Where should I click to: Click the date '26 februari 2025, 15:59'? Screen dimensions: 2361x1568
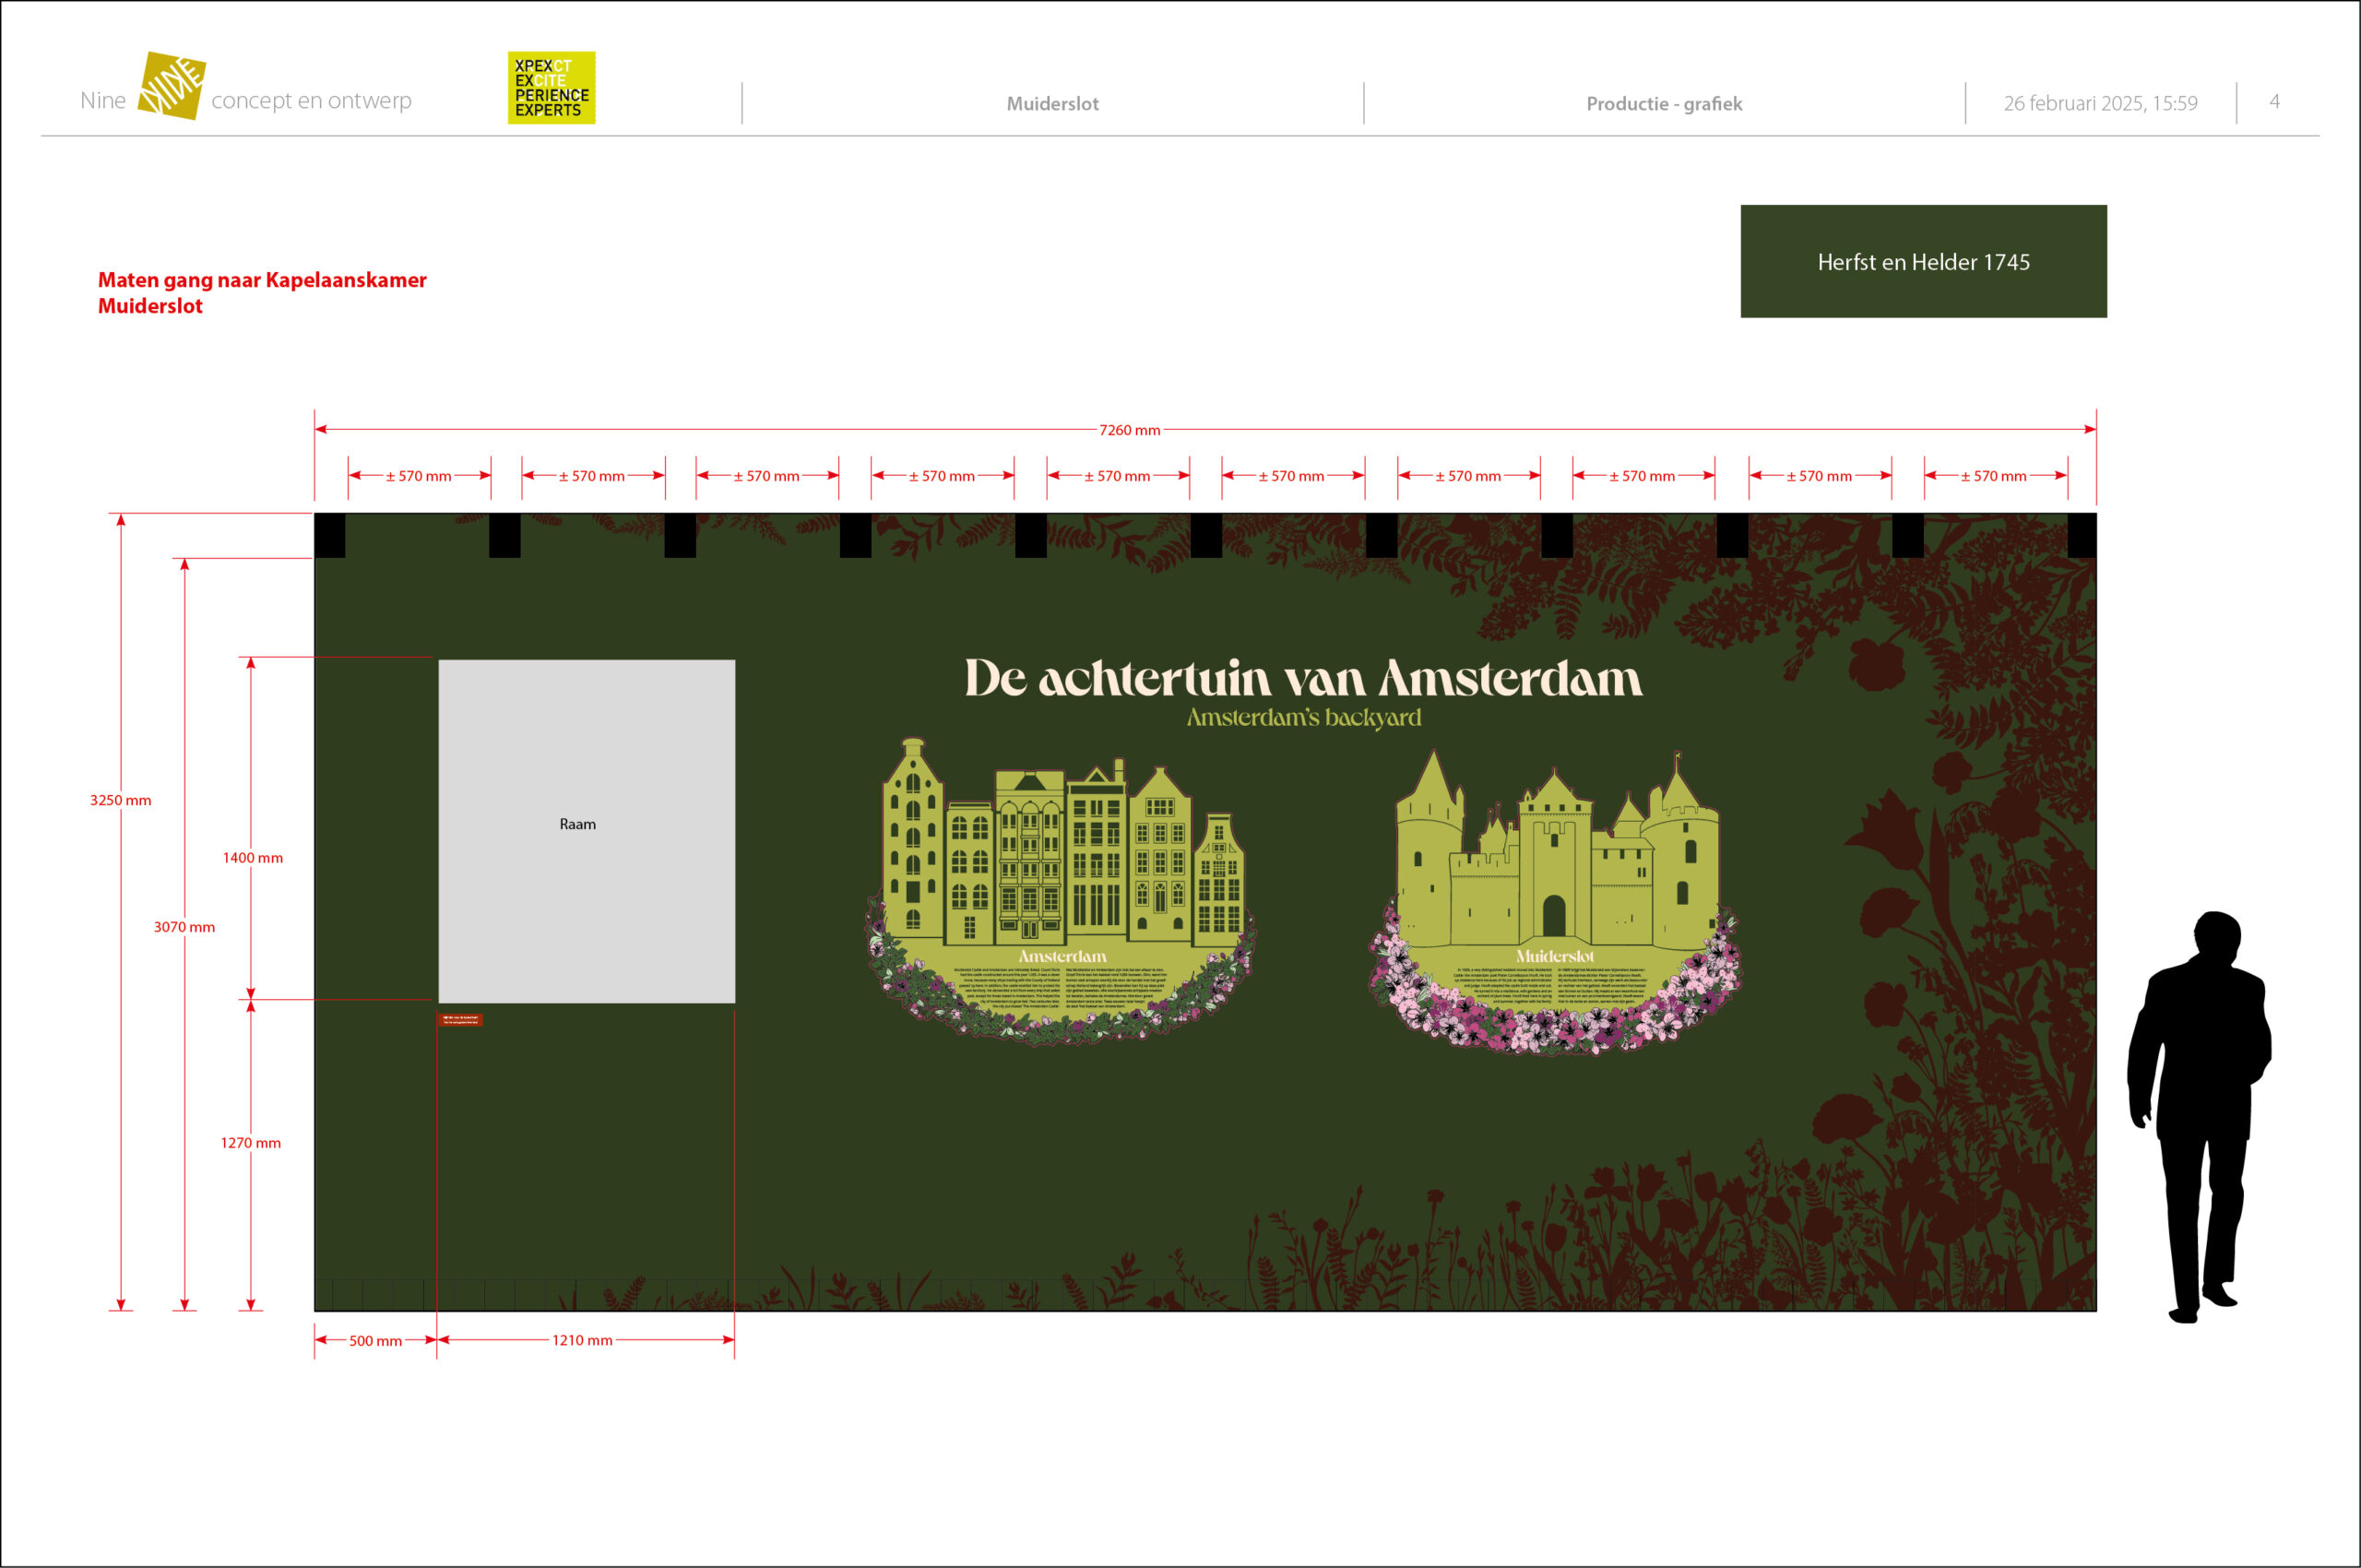pos(2100,103)
